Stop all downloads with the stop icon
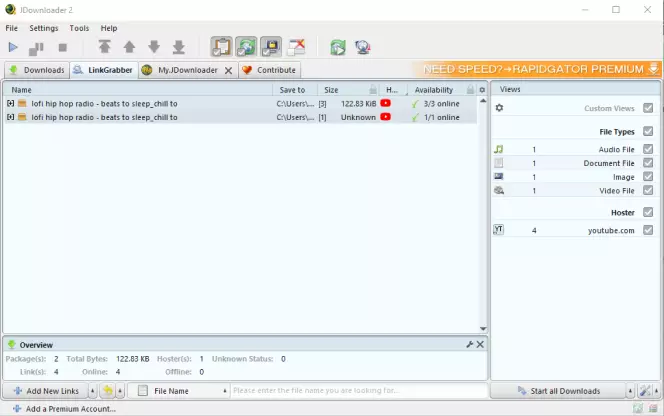 click(x=63, y=47)
